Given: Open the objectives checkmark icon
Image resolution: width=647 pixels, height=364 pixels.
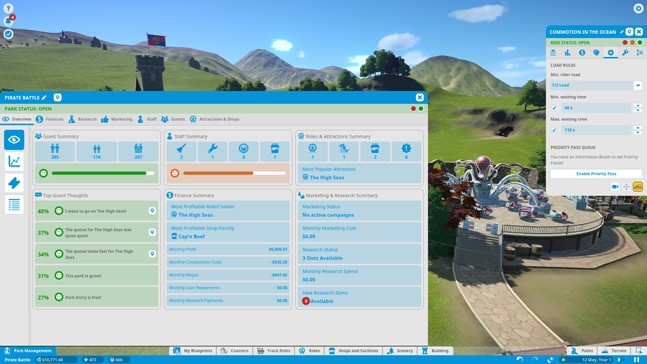Looking at the screenshot, I should click(8, 34).
